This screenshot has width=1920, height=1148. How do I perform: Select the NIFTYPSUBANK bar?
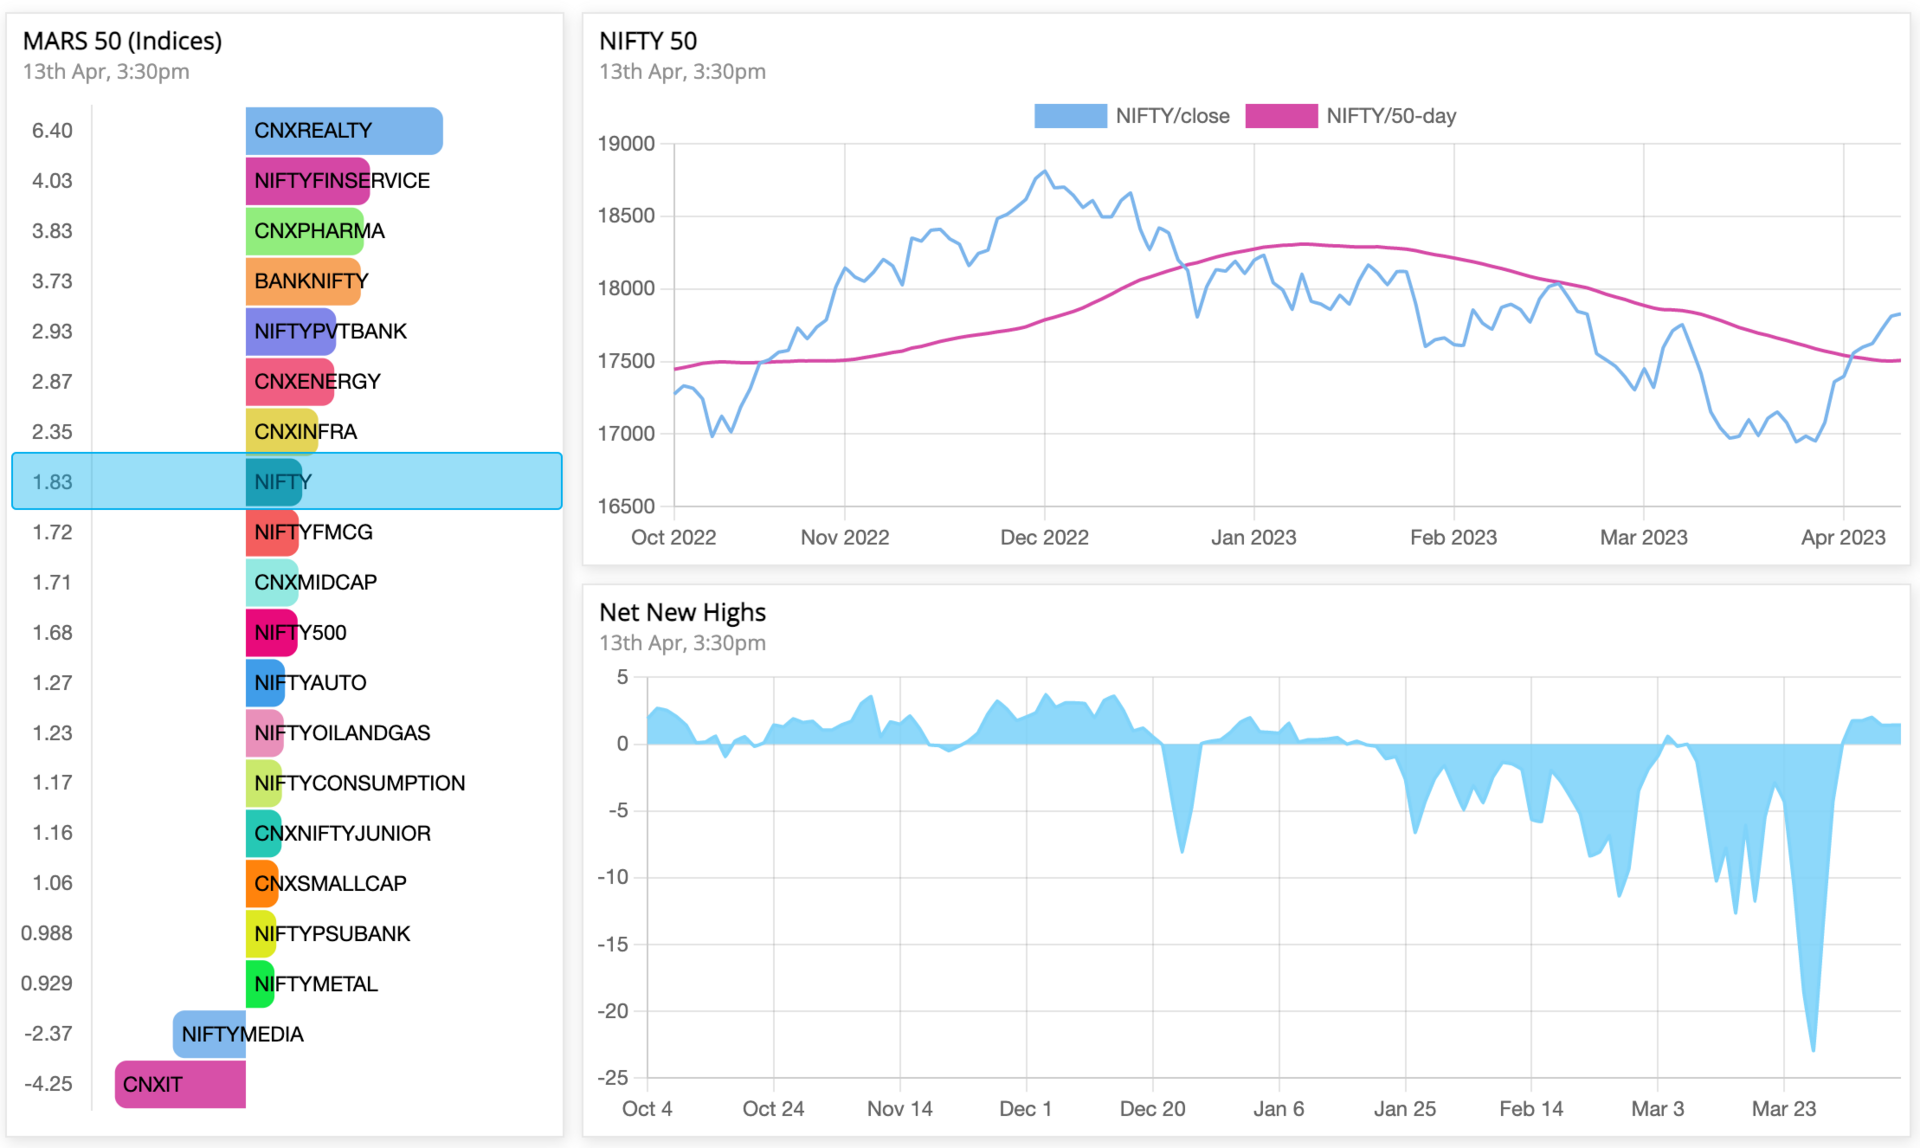pos(261,933)
